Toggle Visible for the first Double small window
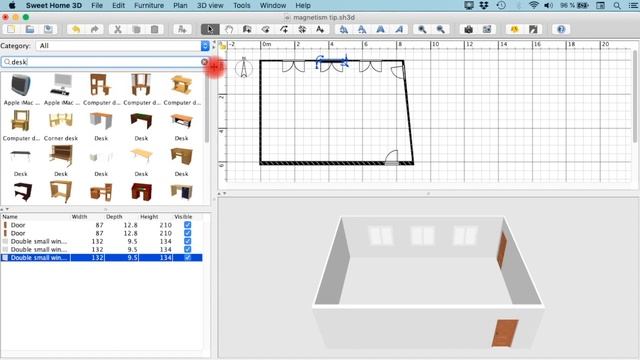 coord(187,241)
